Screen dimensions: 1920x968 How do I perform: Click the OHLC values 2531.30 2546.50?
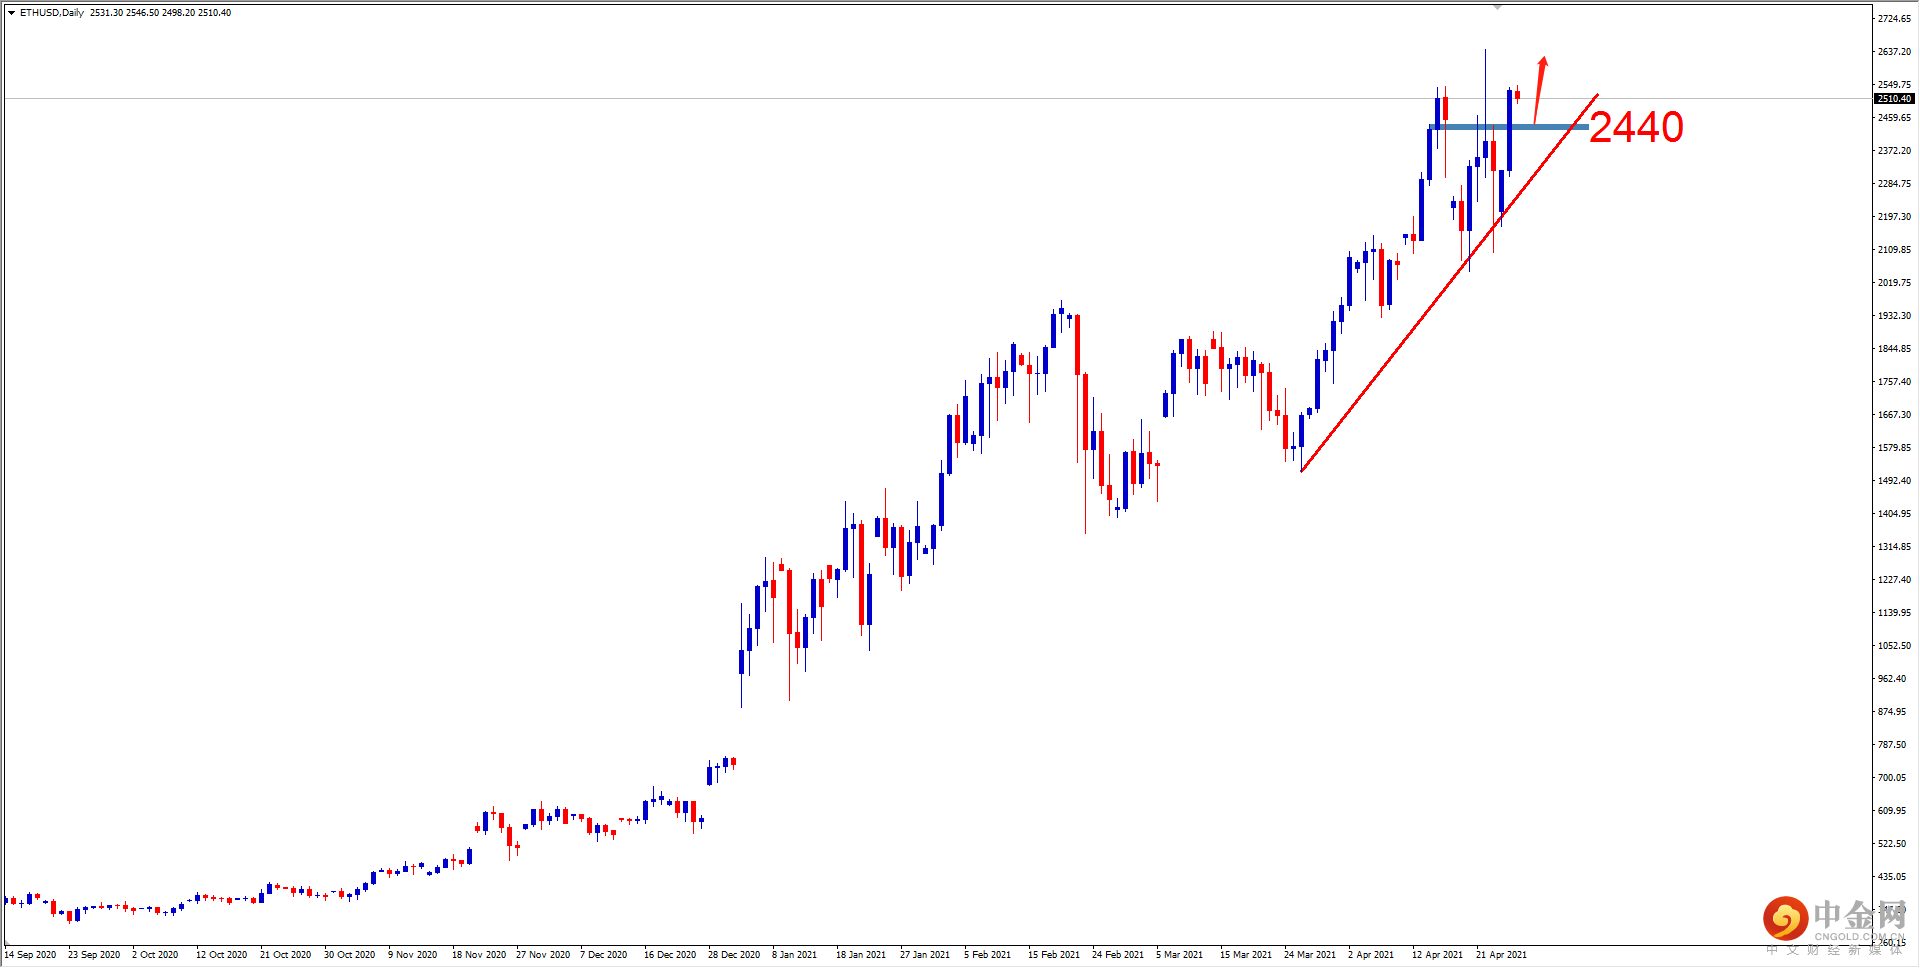[x=124, y=13]
